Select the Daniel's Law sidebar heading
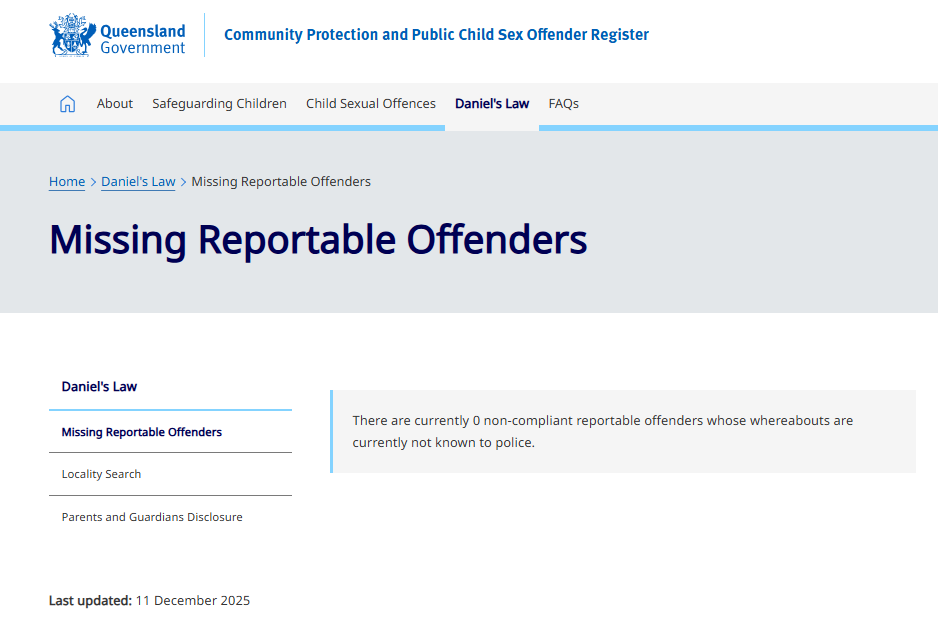 click(100, 386)
